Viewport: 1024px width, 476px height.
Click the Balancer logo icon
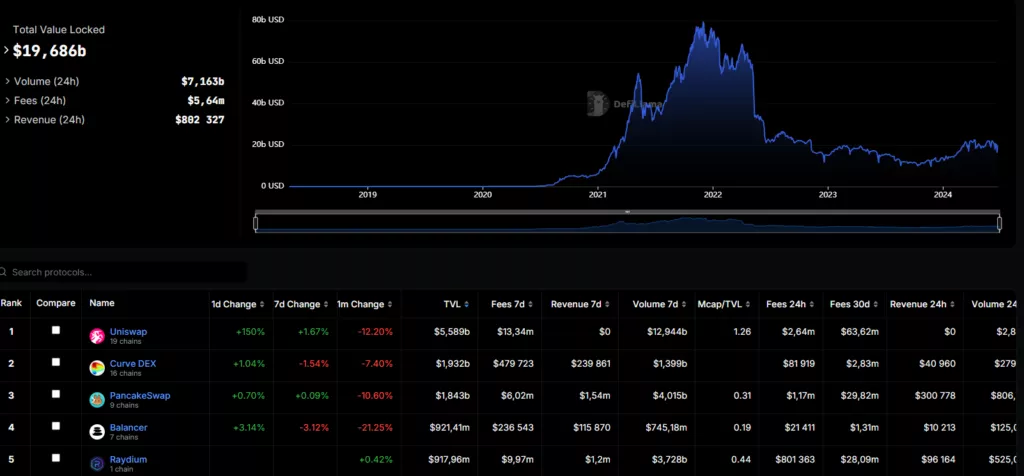(x=97, y=432)
